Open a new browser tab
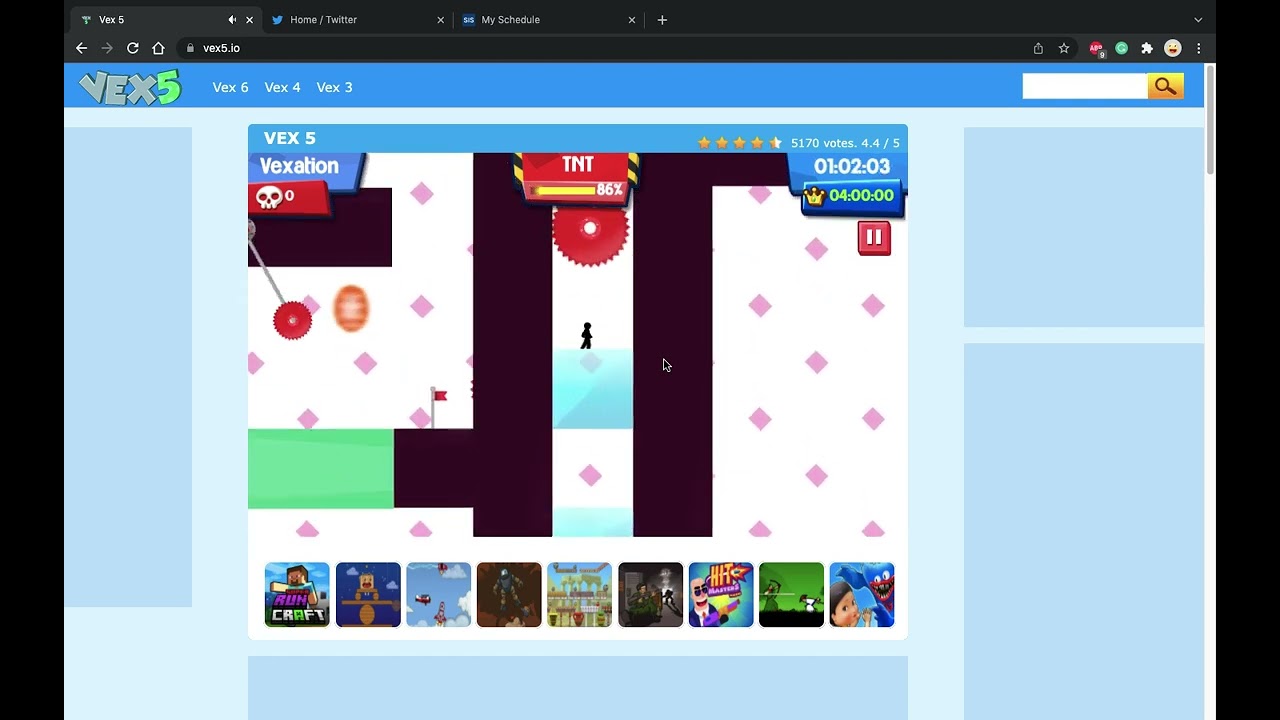Image resolution: width=1280 pixels, height=720 pixels. (662, 20)
